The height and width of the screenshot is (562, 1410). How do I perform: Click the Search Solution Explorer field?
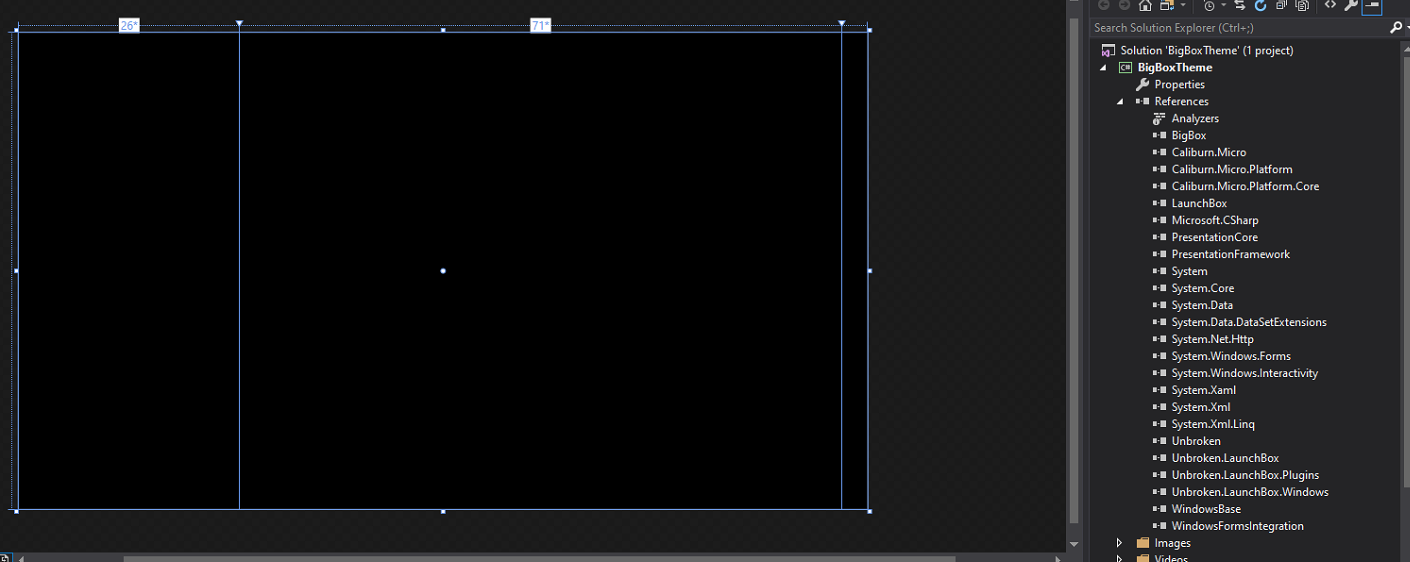point(1240,28)
